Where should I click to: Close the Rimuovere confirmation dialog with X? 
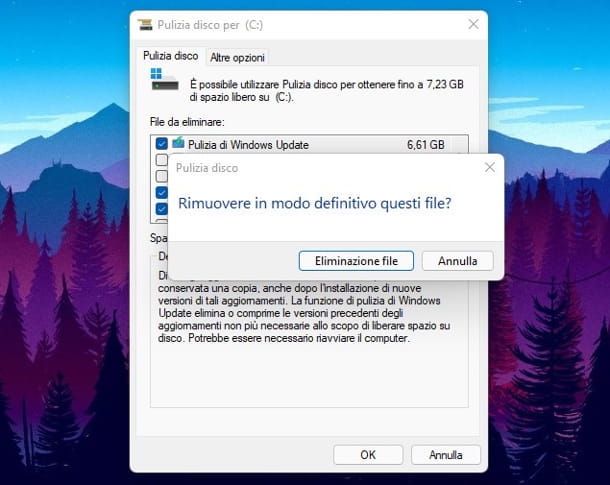tap(490, 167)
